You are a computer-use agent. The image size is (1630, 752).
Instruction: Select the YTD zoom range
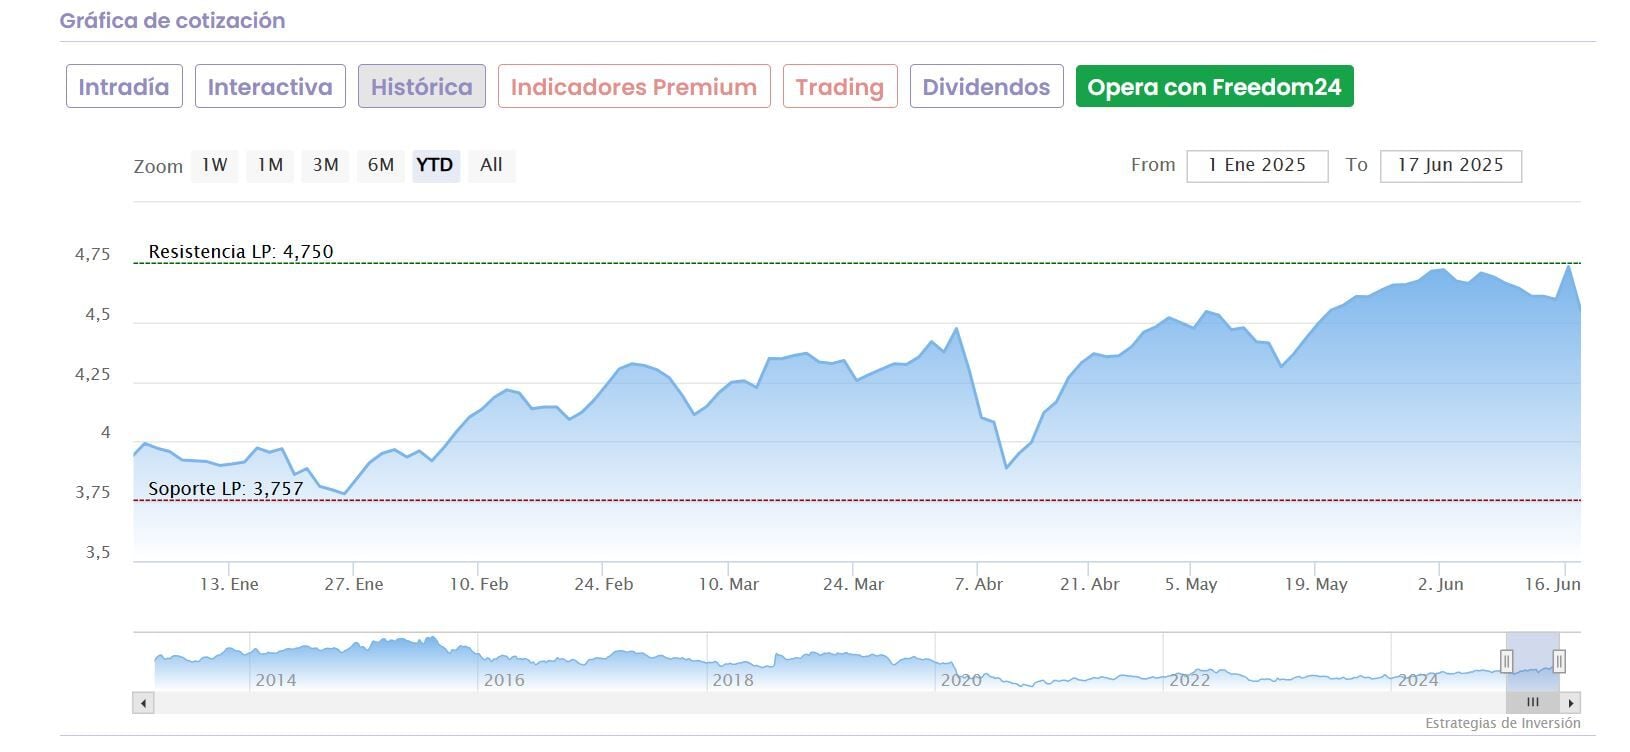[435, 165]
